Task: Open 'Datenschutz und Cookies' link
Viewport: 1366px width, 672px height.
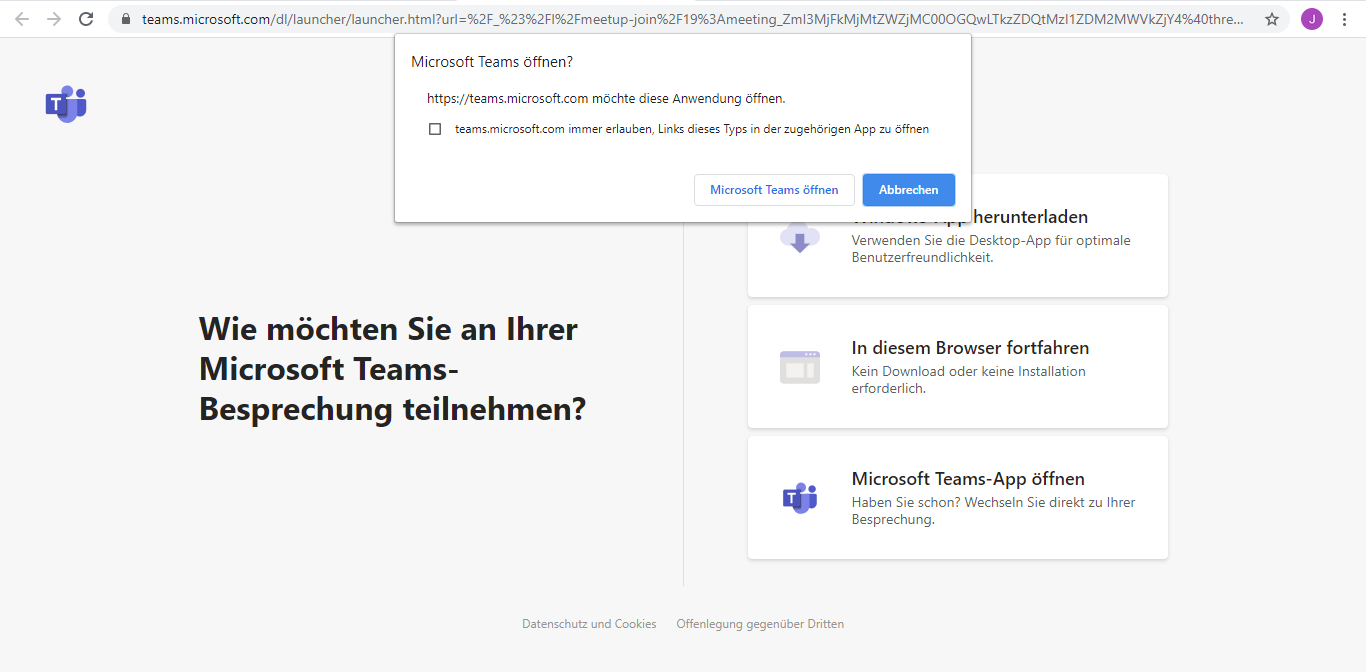Action: coord(589,624)
